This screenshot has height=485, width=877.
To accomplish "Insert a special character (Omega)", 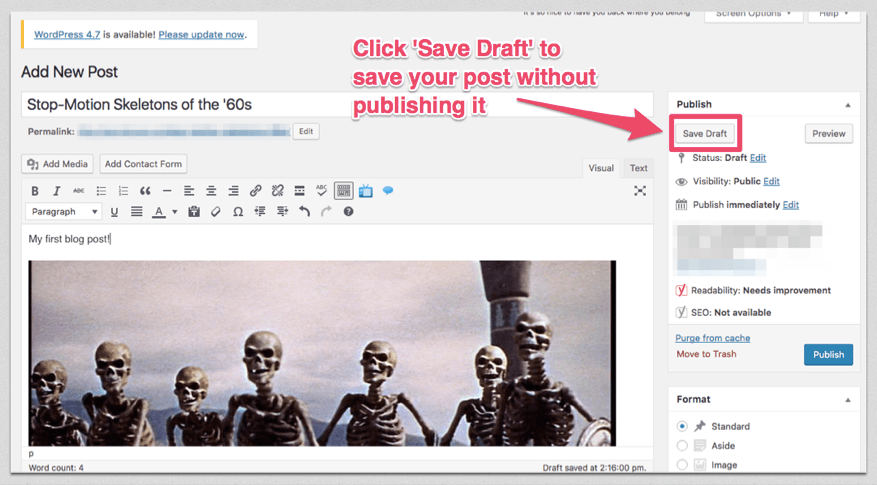I will pyautogui.click(x=238, y=211).
